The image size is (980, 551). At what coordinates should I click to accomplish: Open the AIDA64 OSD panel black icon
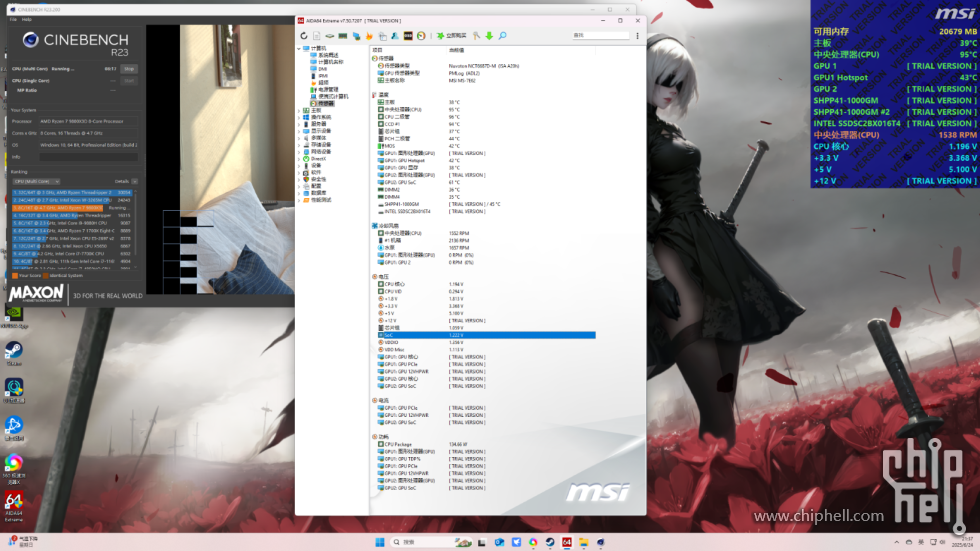(x=408, y=36)
